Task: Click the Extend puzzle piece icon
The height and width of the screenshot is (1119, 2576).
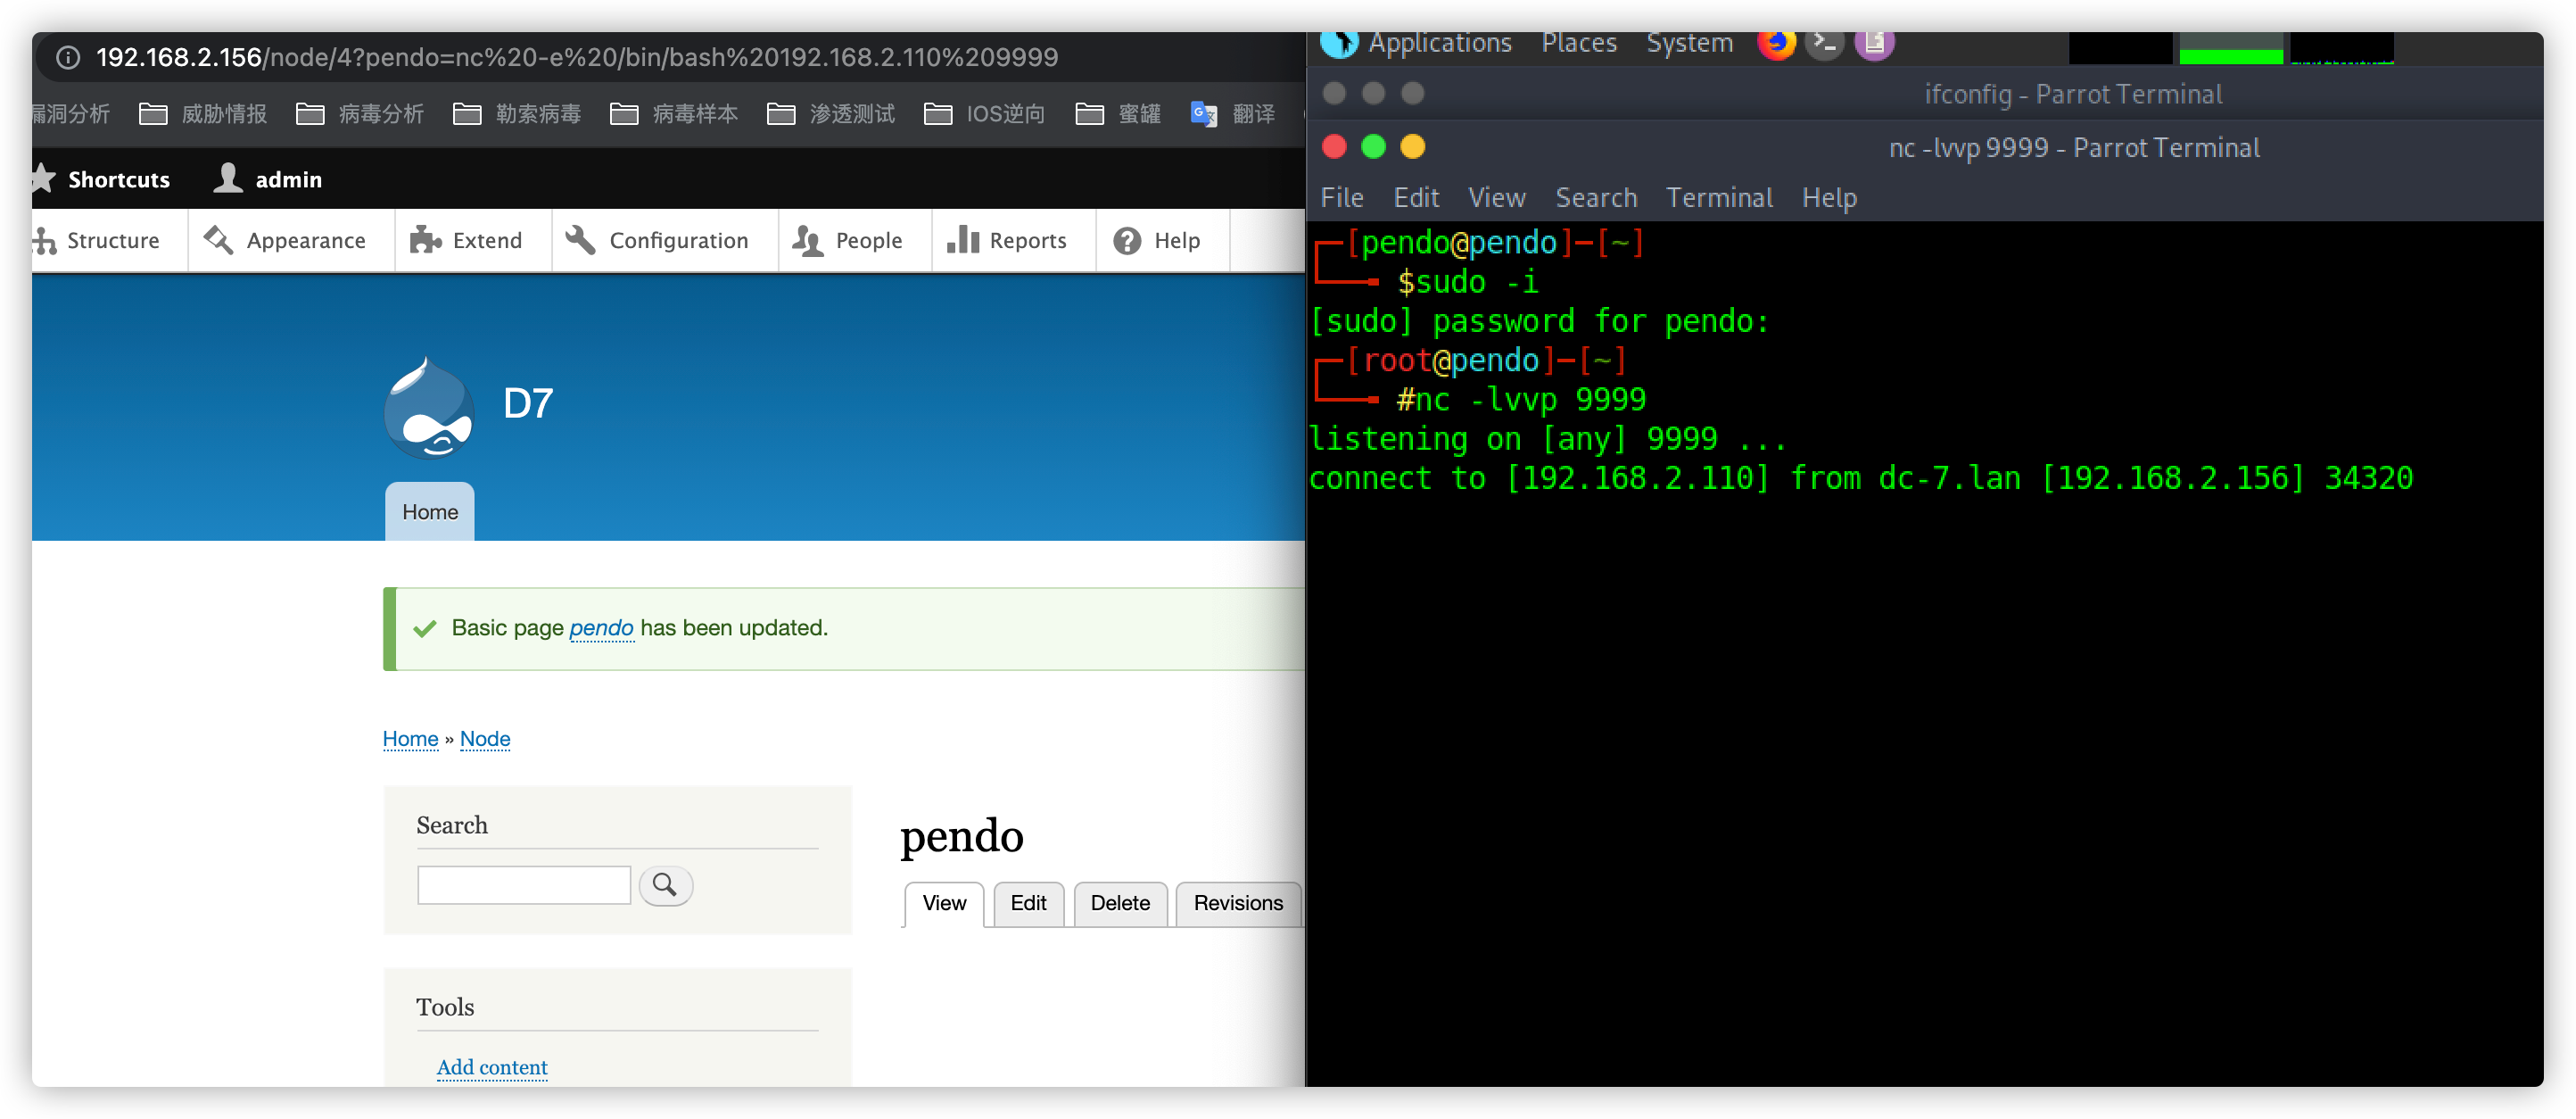Action: pos(425,240)
